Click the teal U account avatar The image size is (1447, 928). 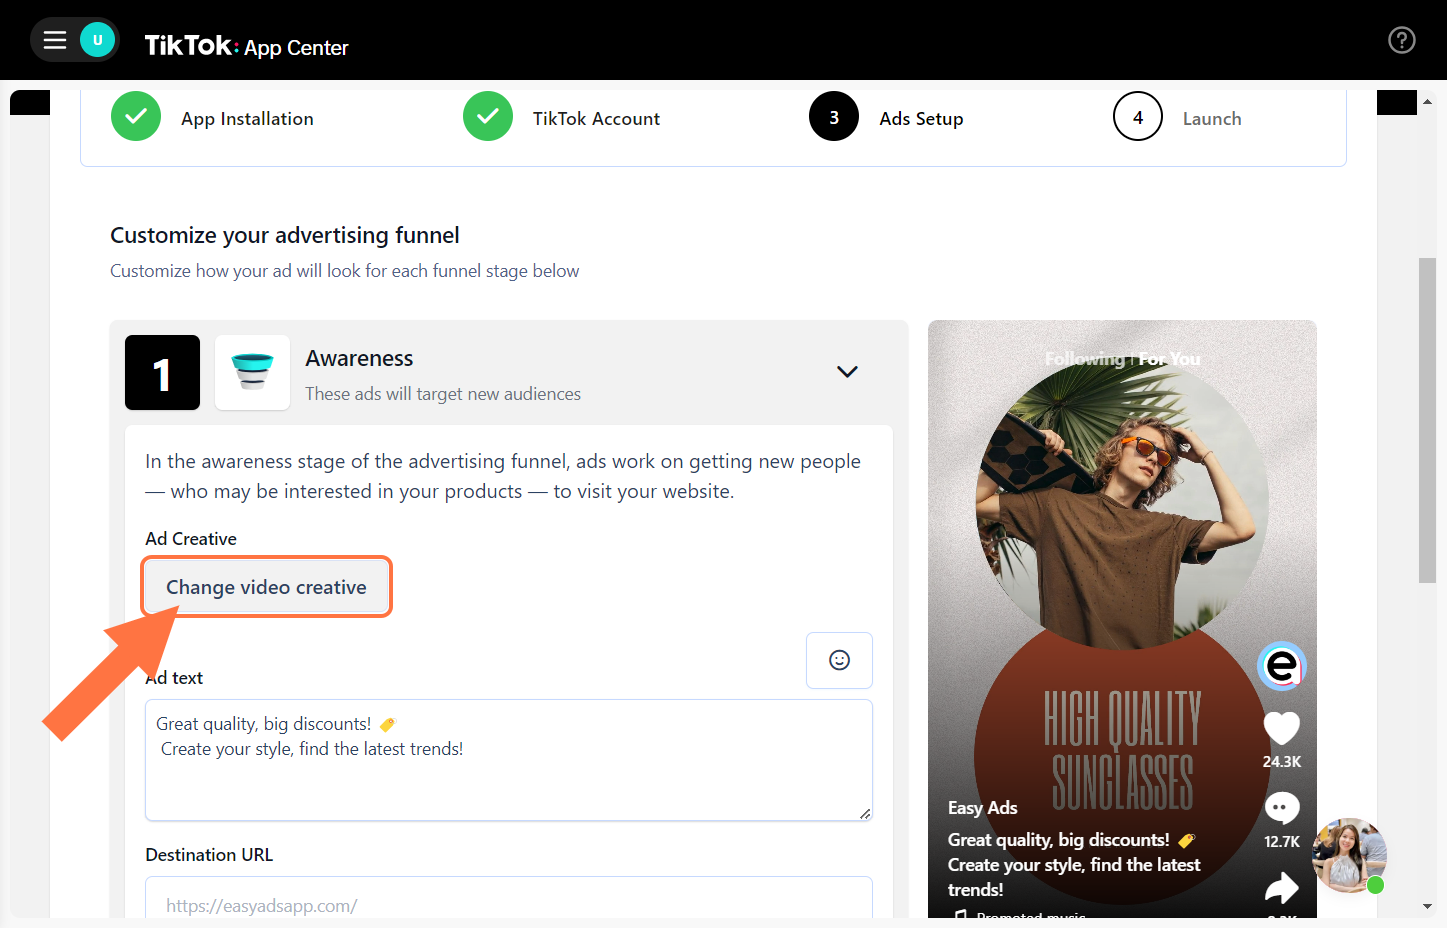[95, 40]
